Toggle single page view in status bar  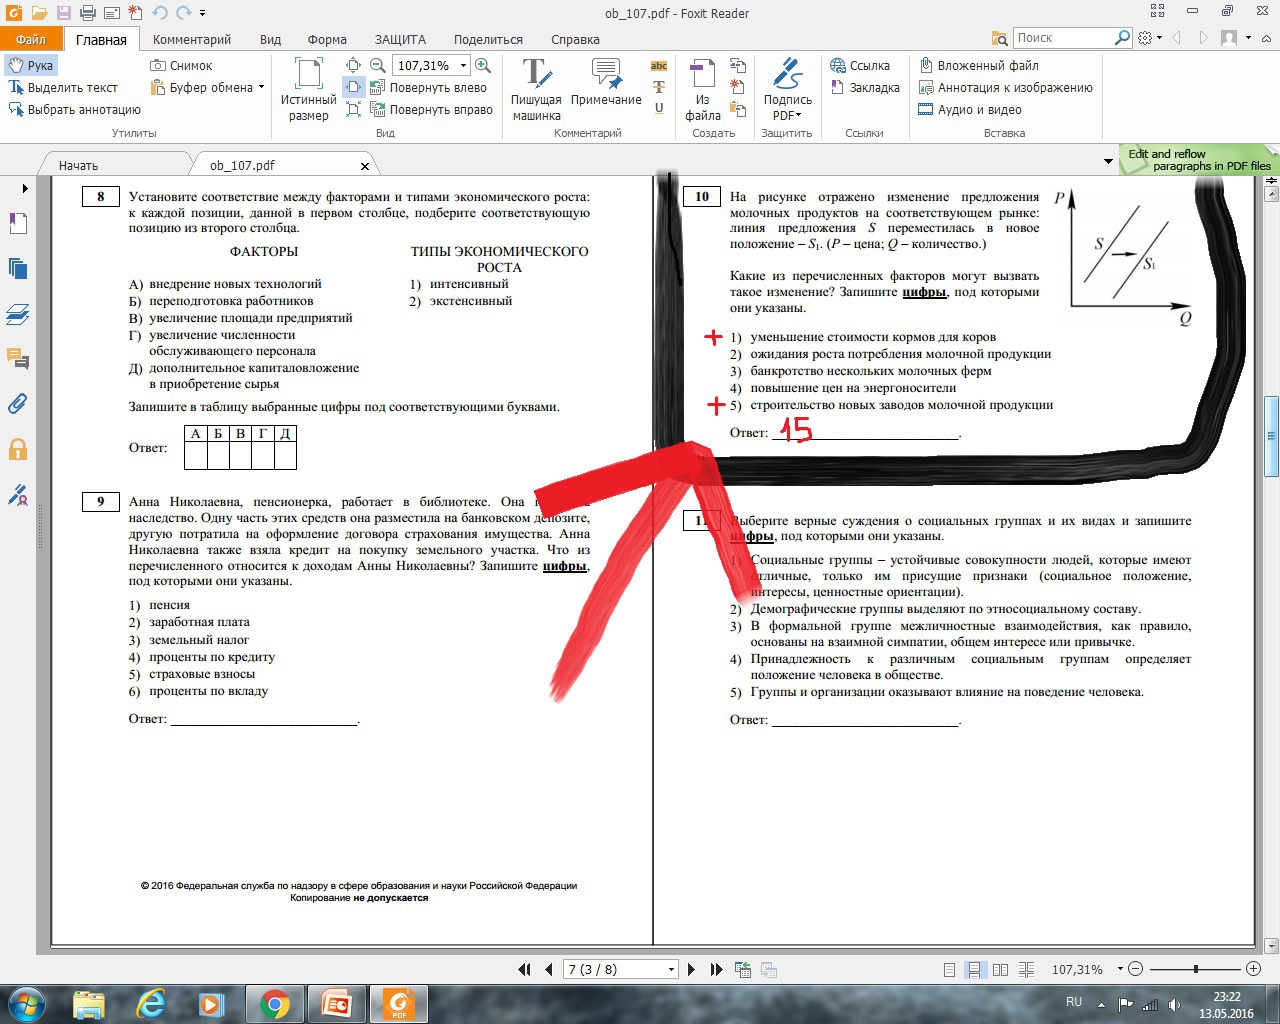[949, 969]
